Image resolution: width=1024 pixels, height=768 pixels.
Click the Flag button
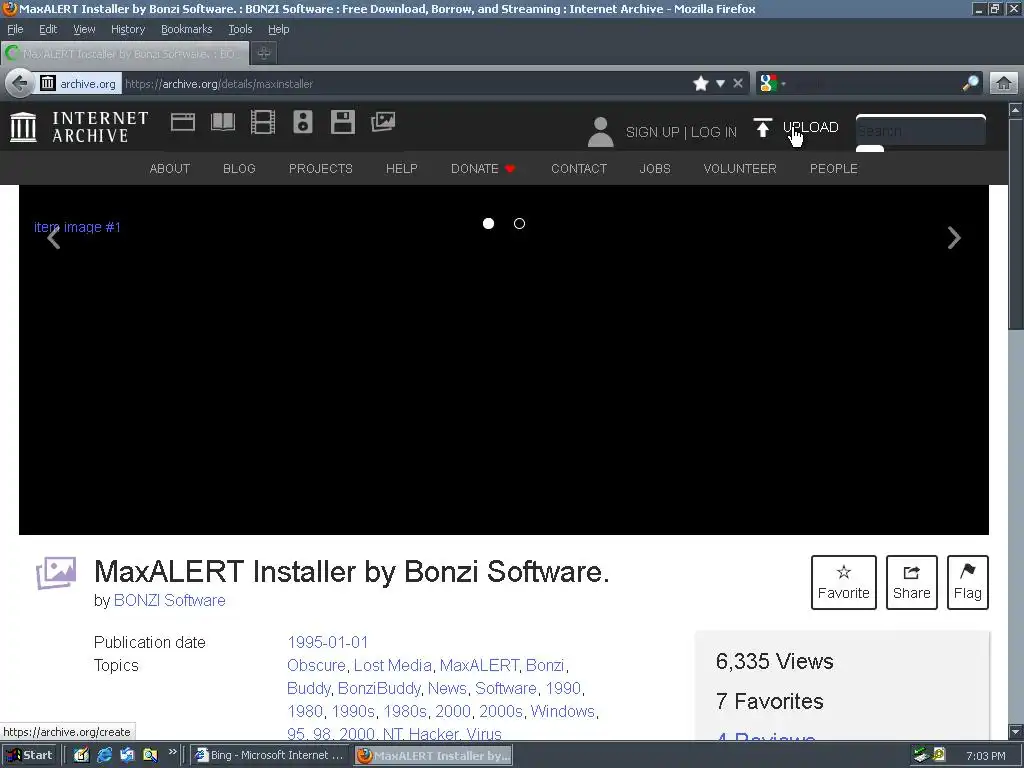click(967, 582)
